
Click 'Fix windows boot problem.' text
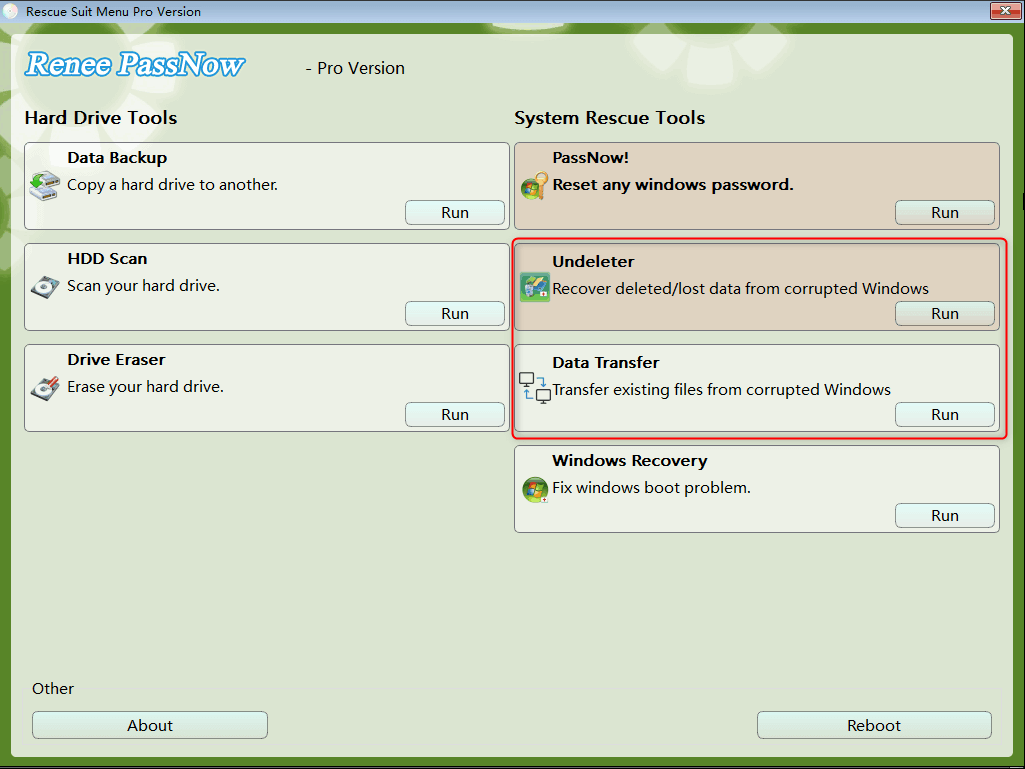click(x=651, y=488)
